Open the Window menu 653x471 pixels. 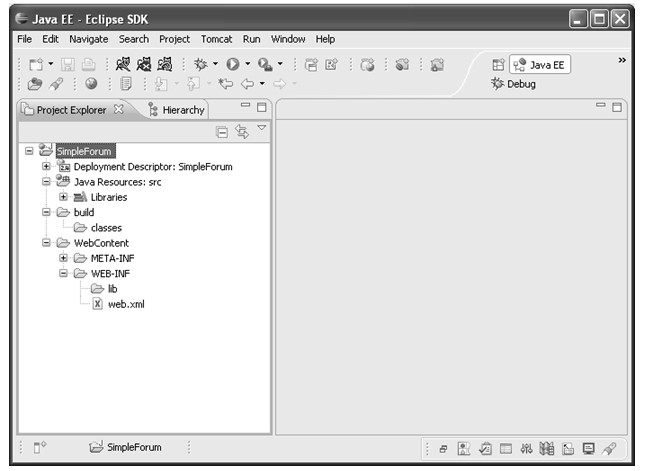pyautogui.click(x=288, y=39)
